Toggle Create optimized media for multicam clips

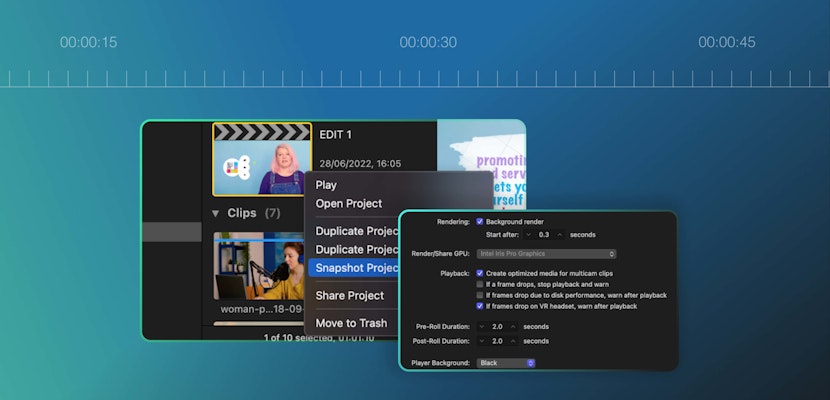481,272
